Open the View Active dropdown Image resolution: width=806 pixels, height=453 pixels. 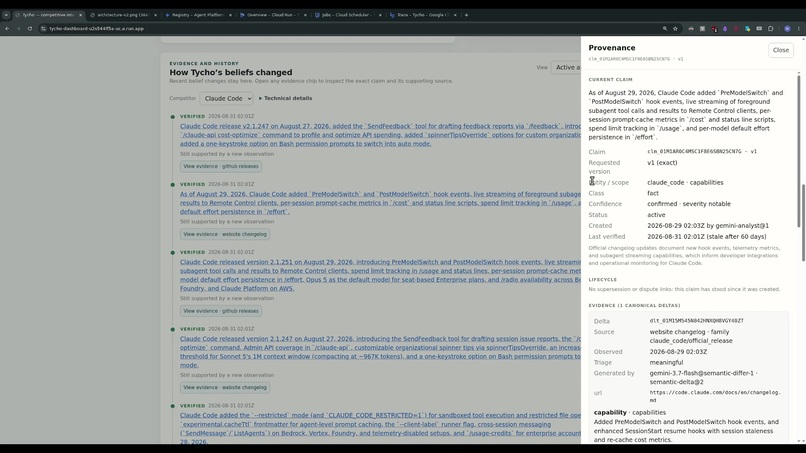[x=566, y=67]
